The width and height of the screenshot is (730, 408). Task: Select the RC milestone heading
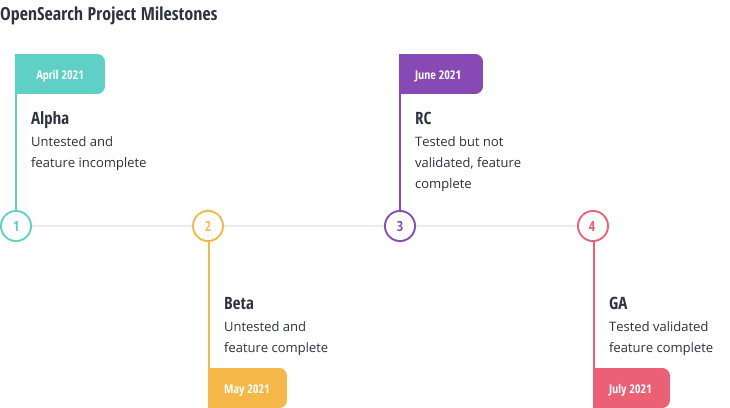[423, 118]
